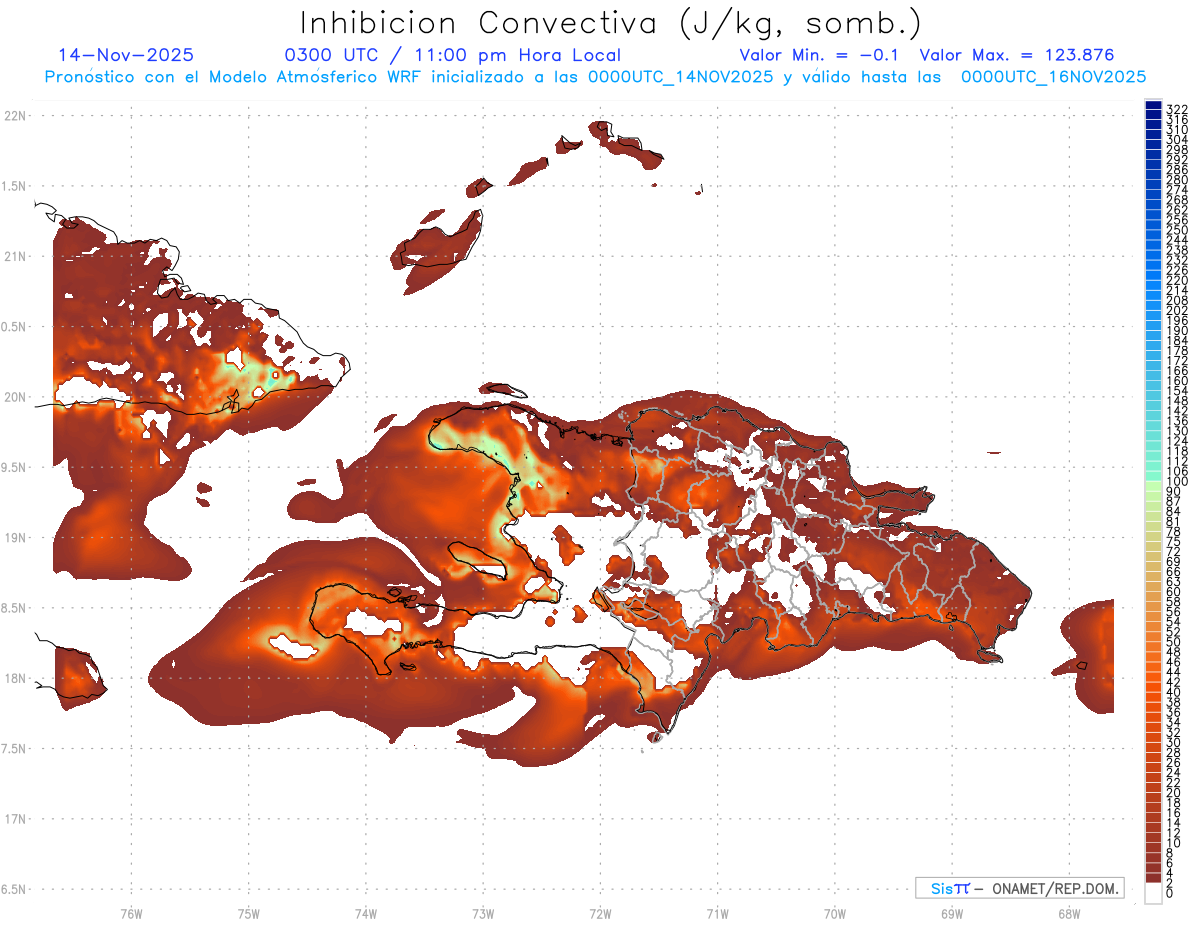This screenshot has width=1200, height=927.
Task: Click the '0' color scale label
Action: [x=1171, y=893]
